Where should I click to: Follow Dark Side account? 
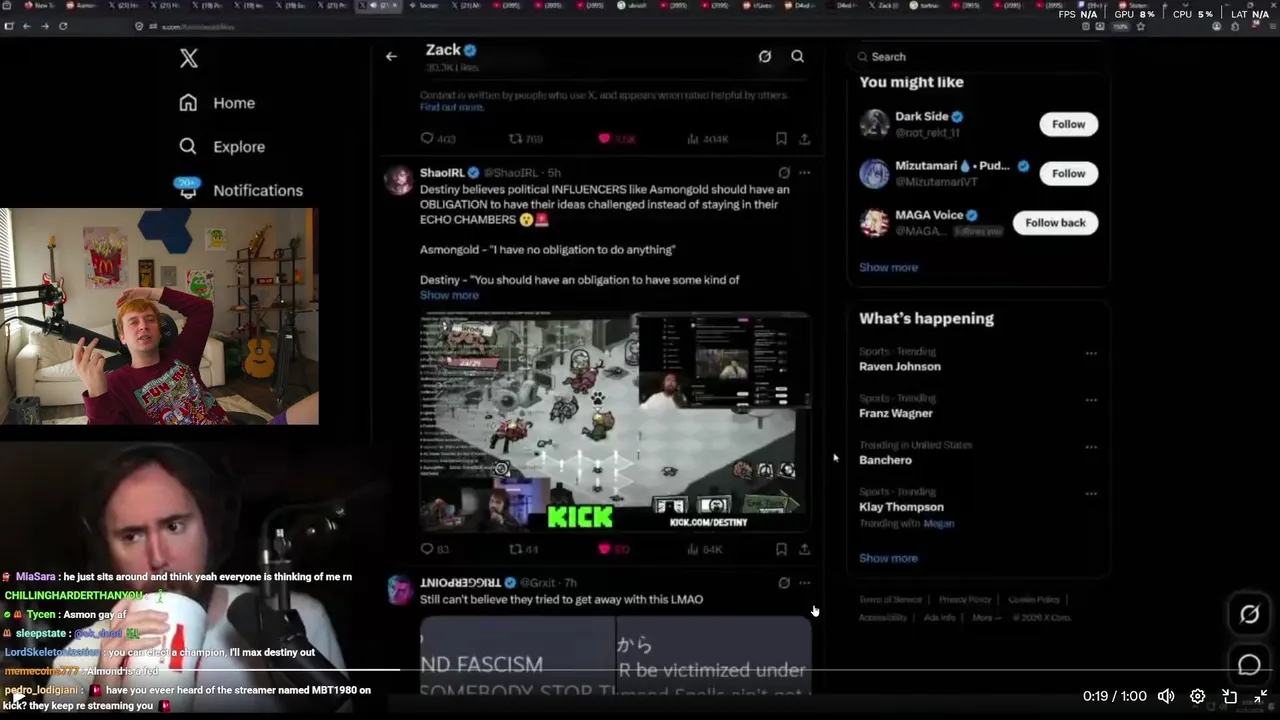(1068, 124)
